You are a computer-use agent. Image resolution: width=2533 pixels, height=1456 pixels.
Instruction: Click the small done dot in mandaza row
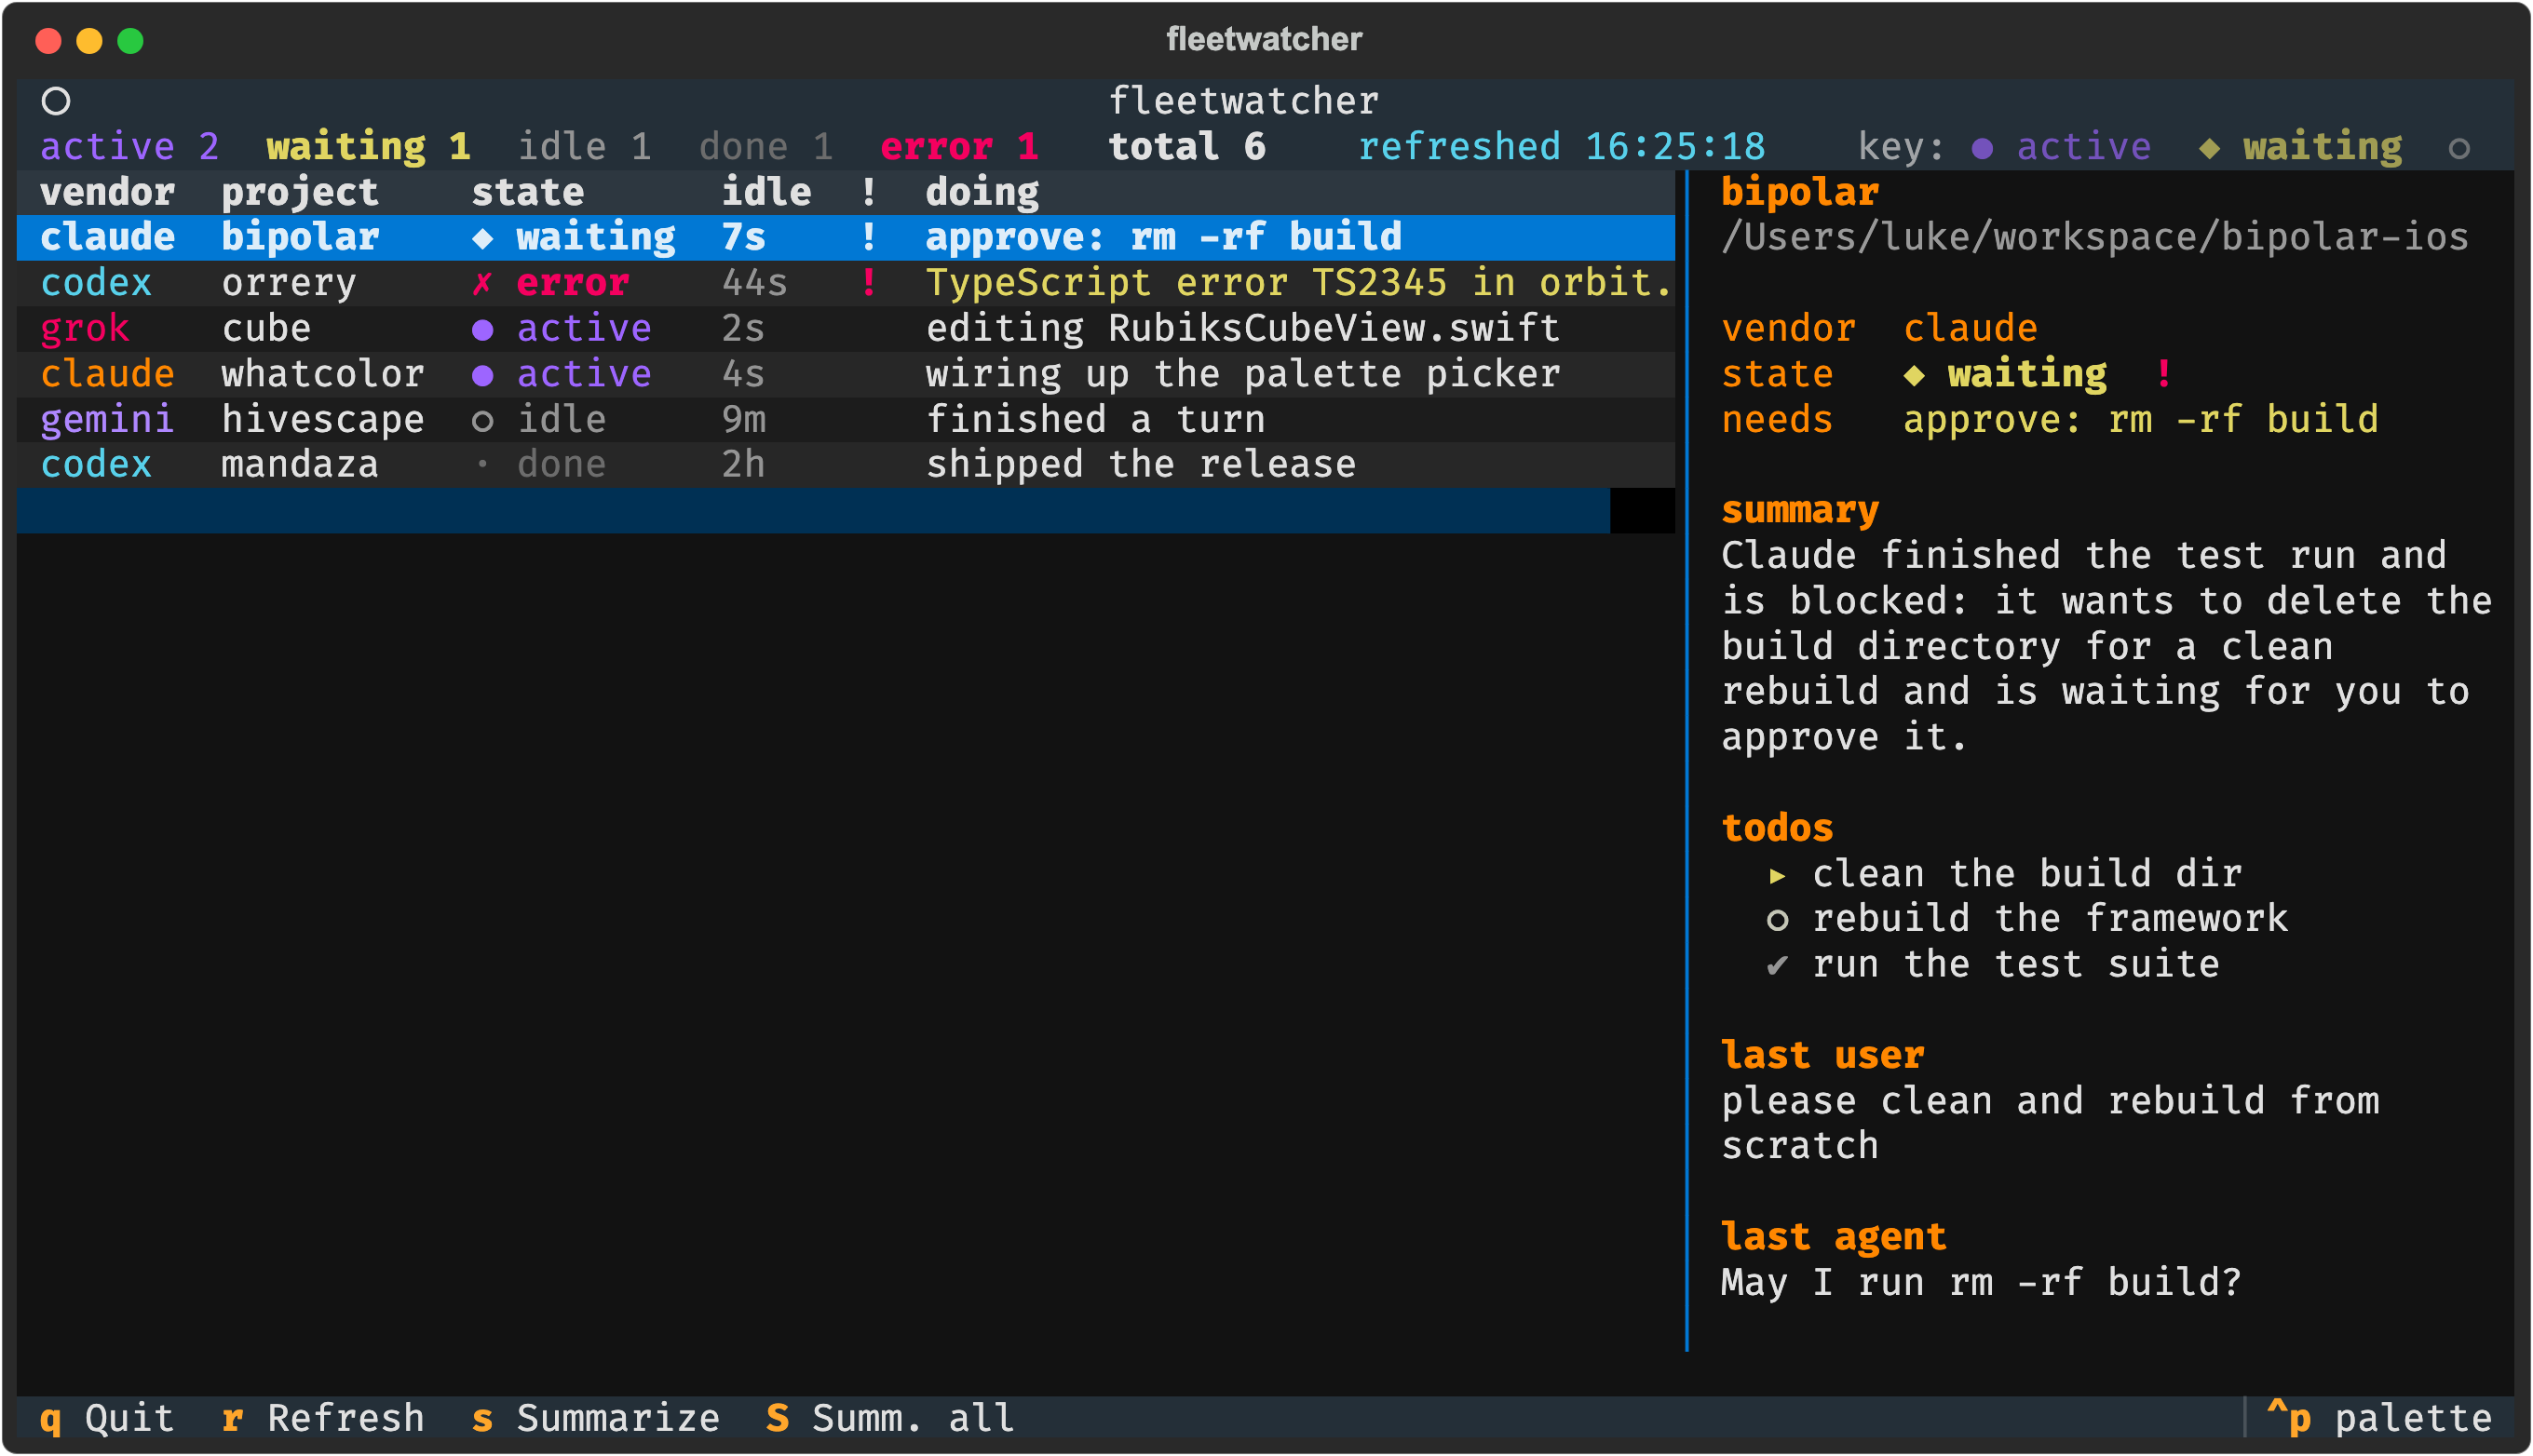point(482,464)
